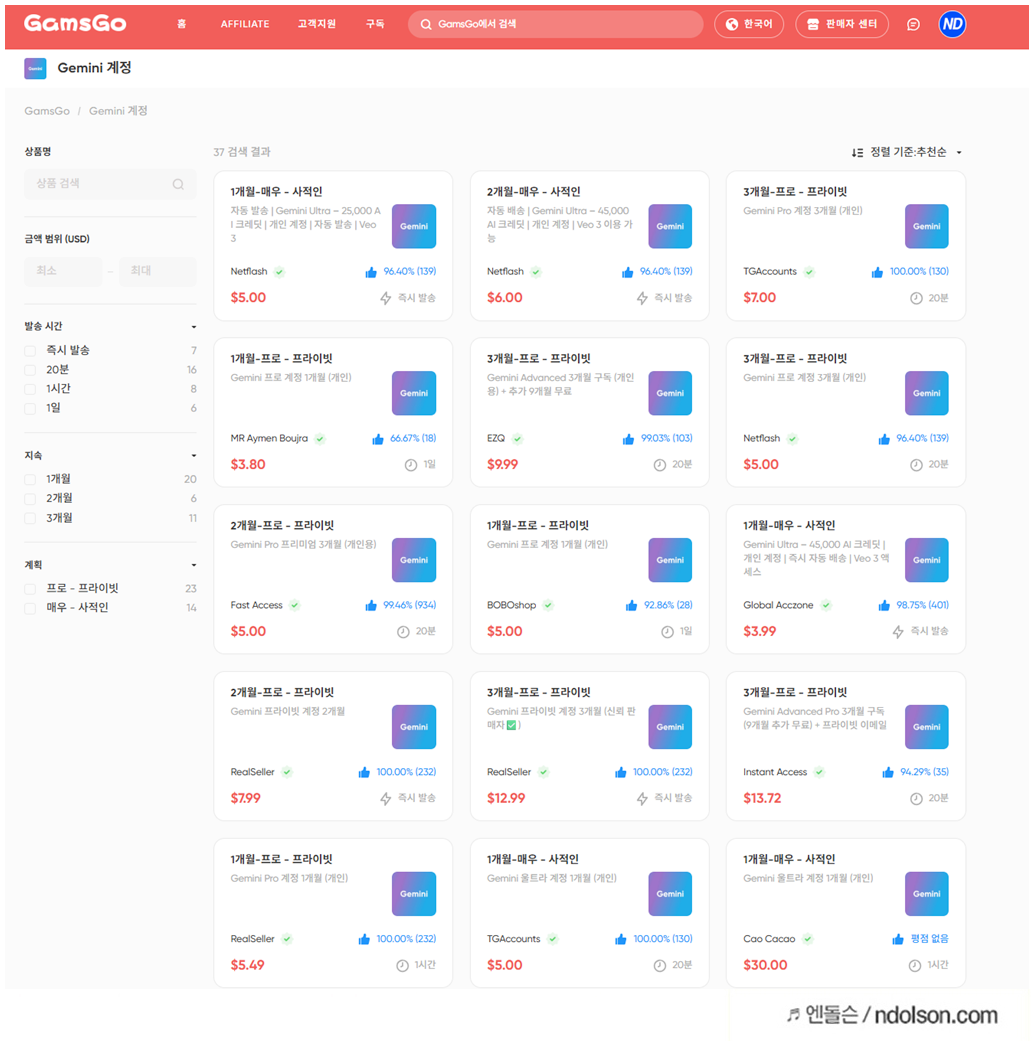This screenshot has width=1034, height=1041.
Task: Open the RealSeller $12.99 listing title
Action: [539, 692]
